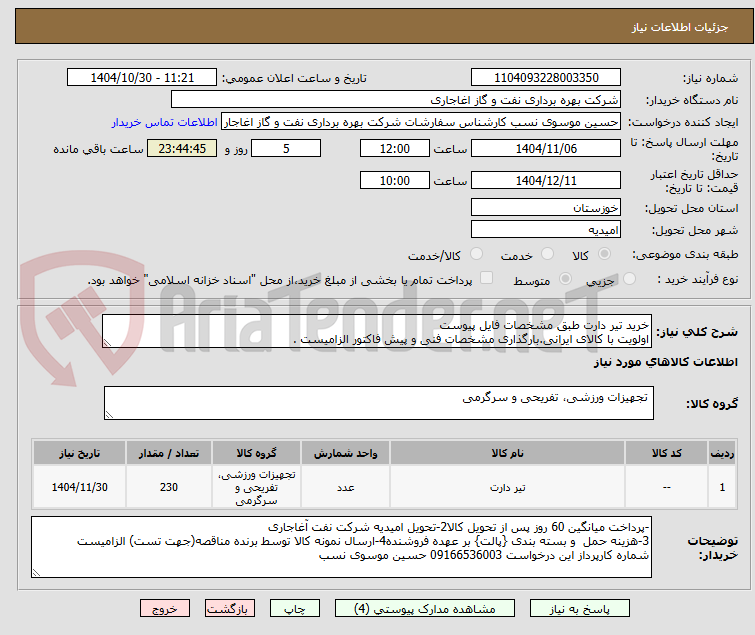Click the resize handle of buyer notes box

tap(36, 572)
